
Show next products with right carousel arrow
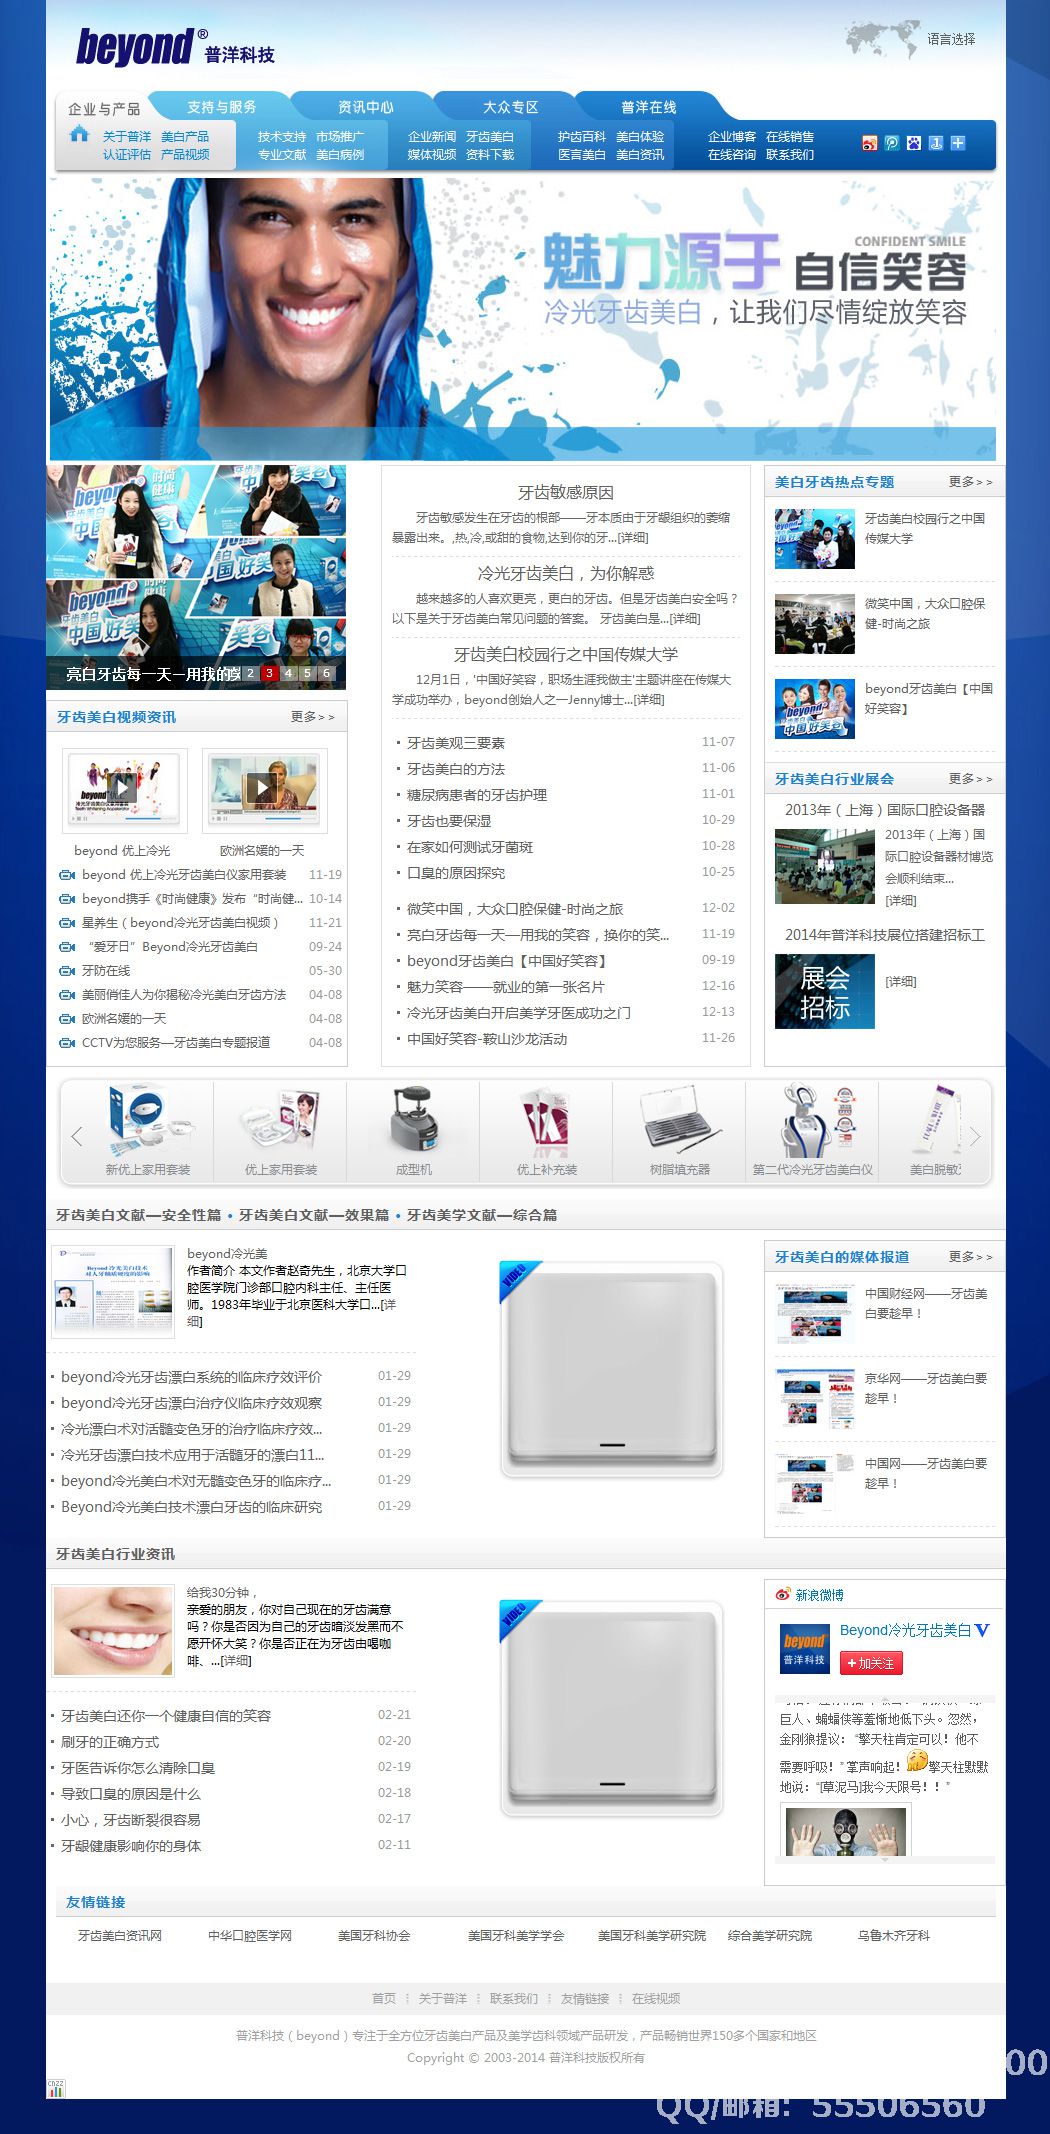(975, 1136)
